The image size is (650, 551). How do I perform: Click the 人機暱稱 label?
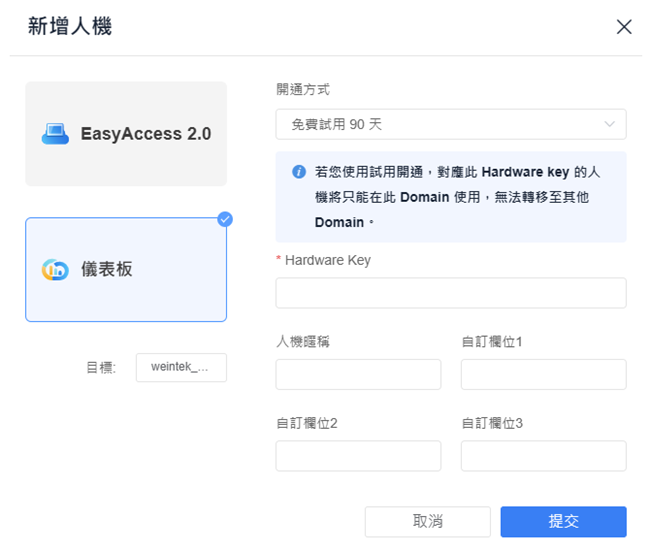303,342
